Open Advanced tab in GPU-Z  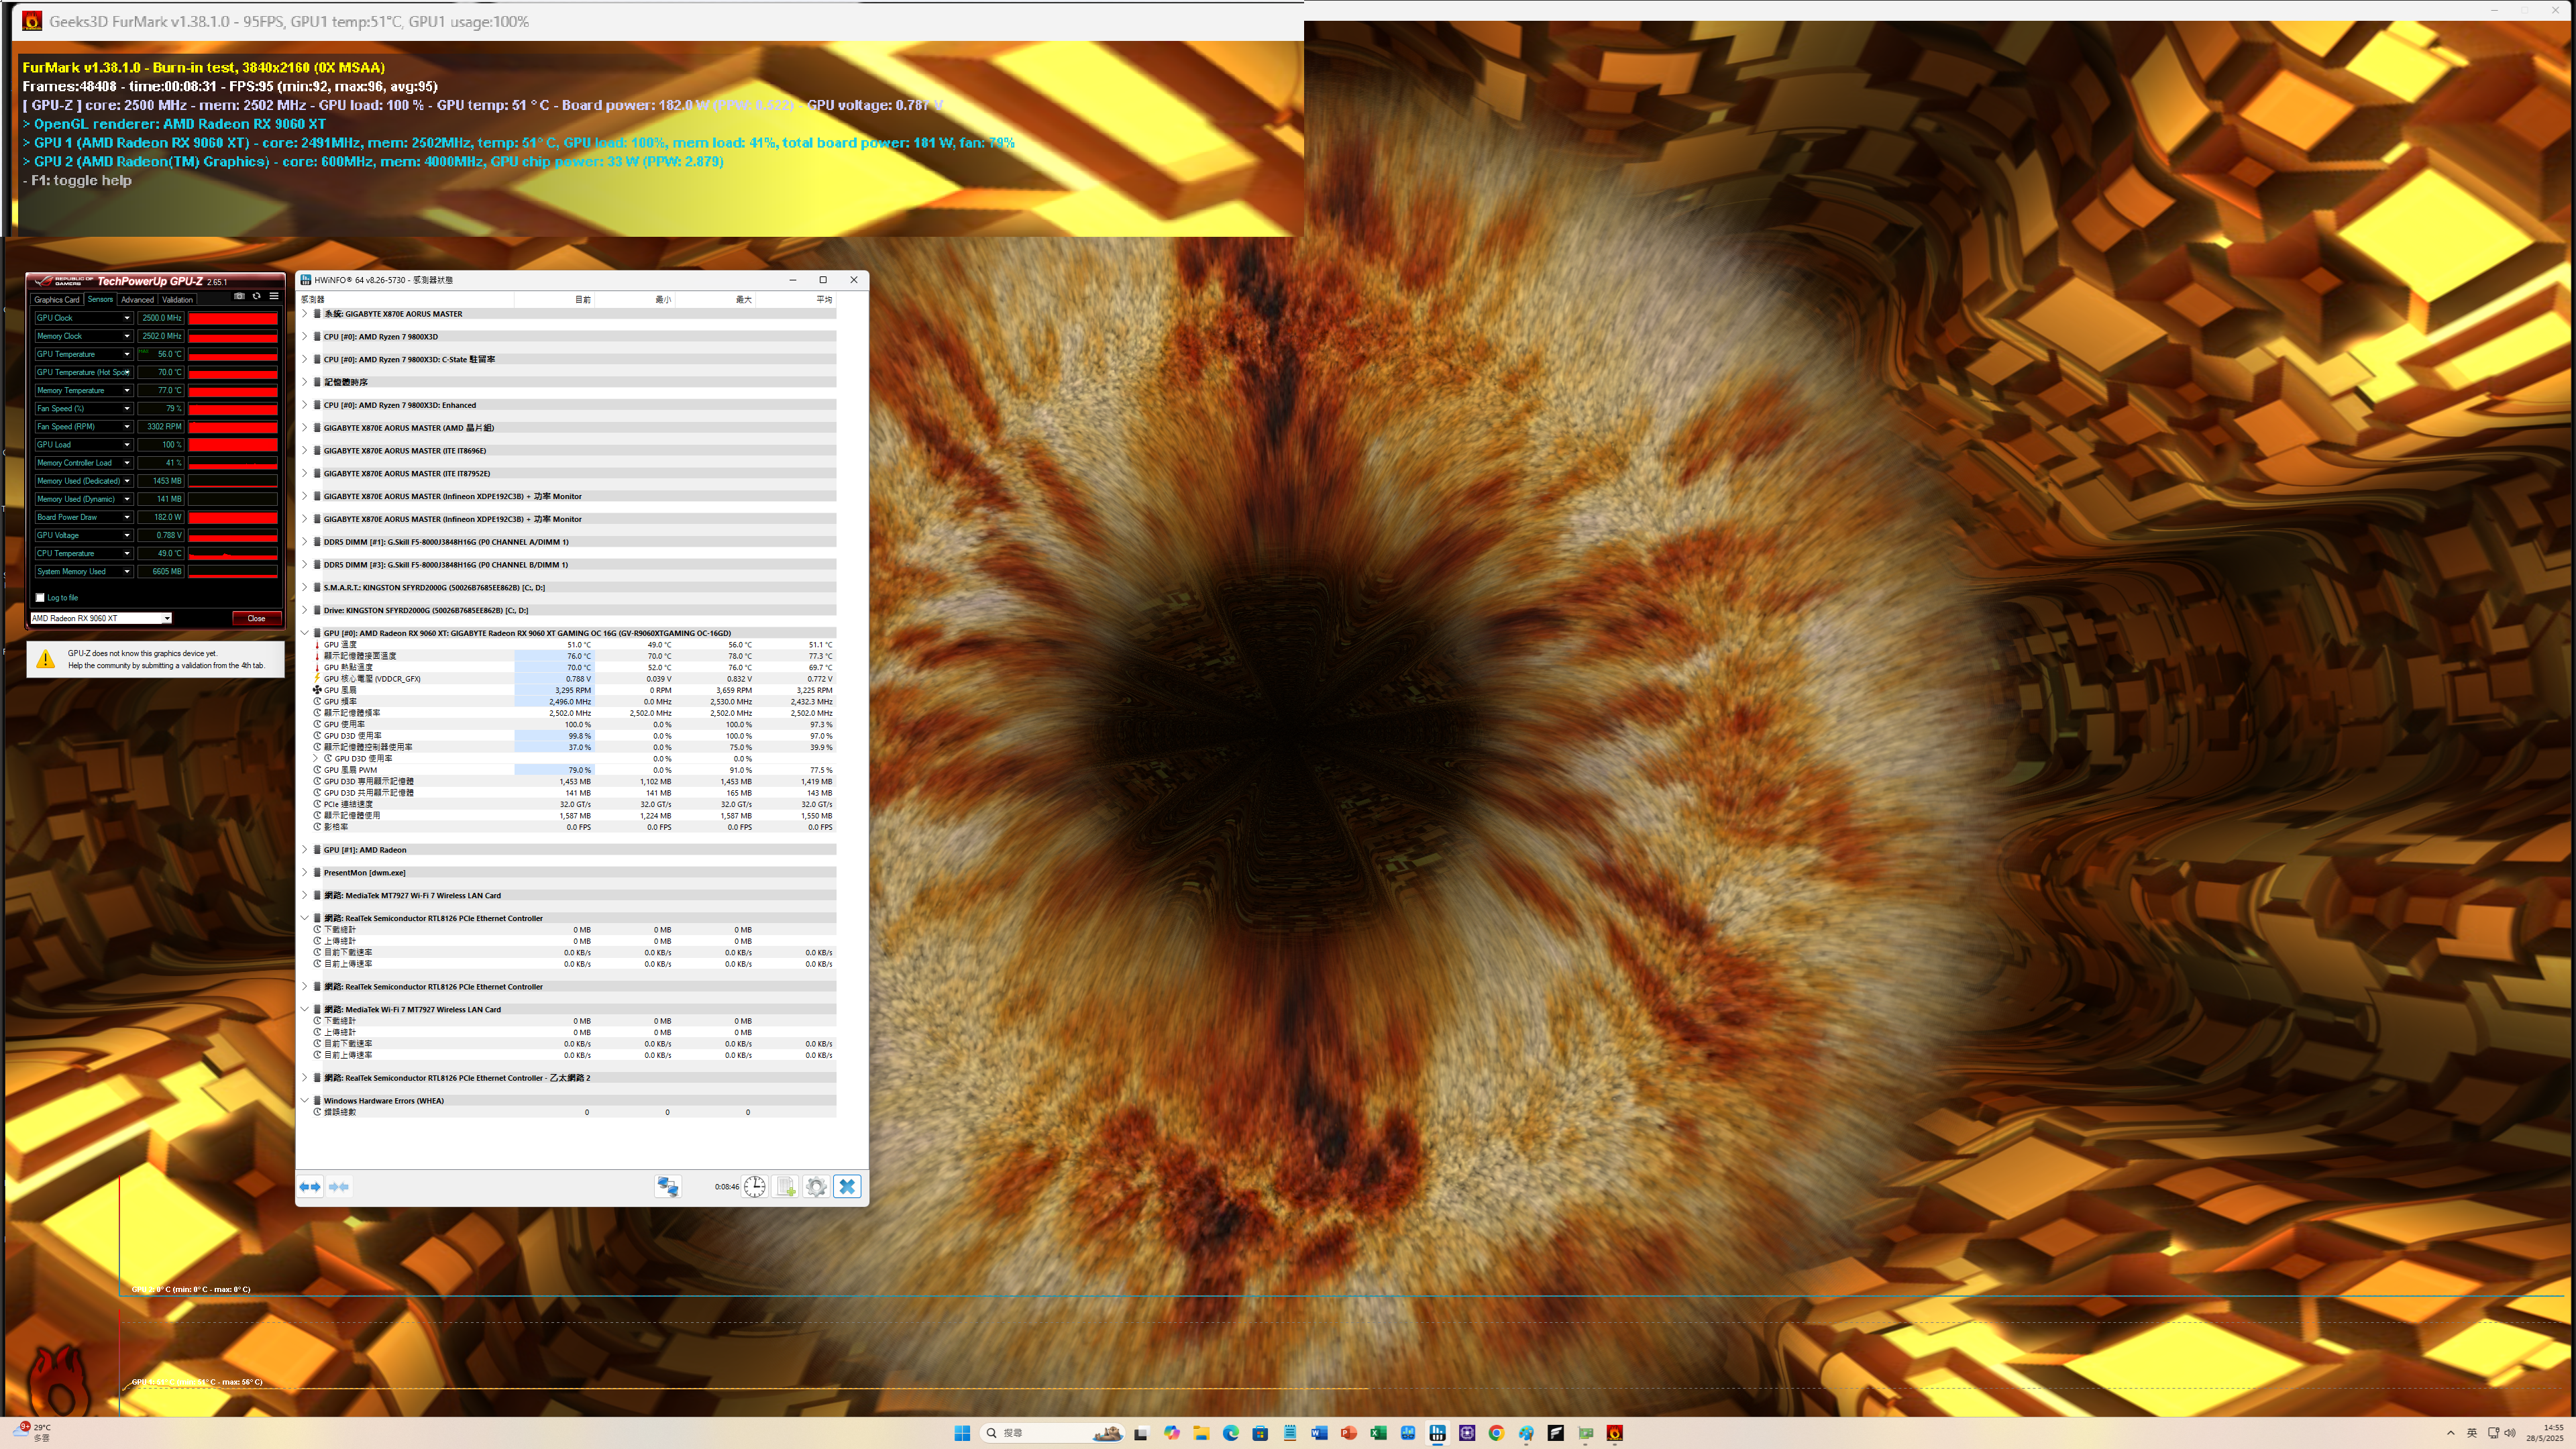[137, 300]
